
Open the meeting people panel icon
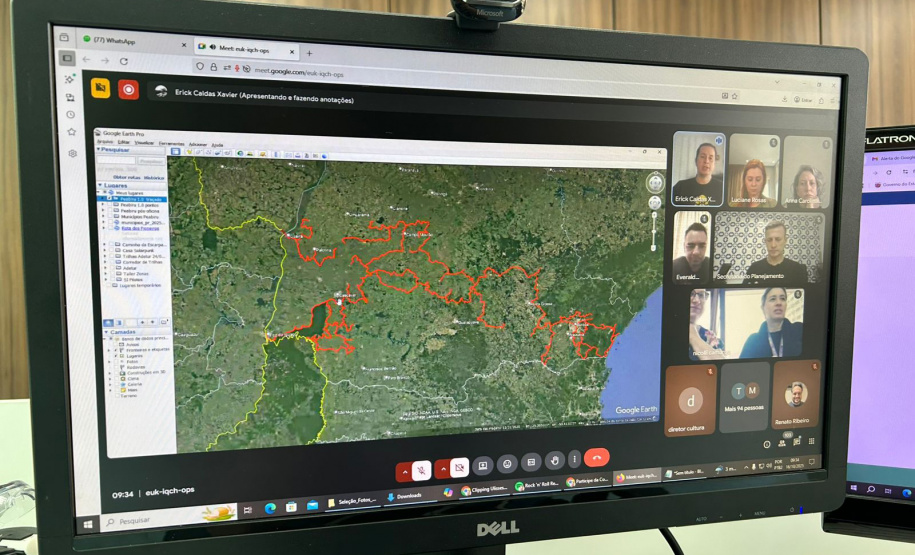783,442
